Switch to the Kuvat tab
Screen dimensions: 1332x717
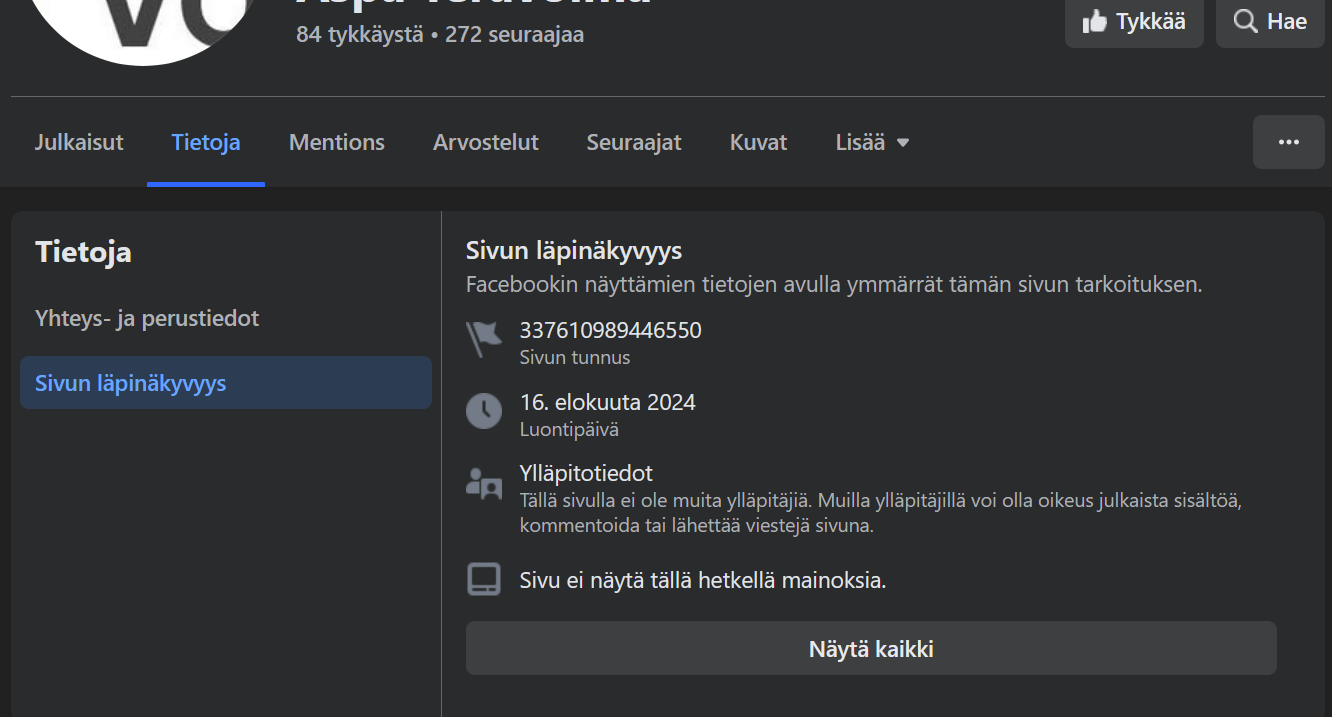pyautogui.click(x=758, y=142)
